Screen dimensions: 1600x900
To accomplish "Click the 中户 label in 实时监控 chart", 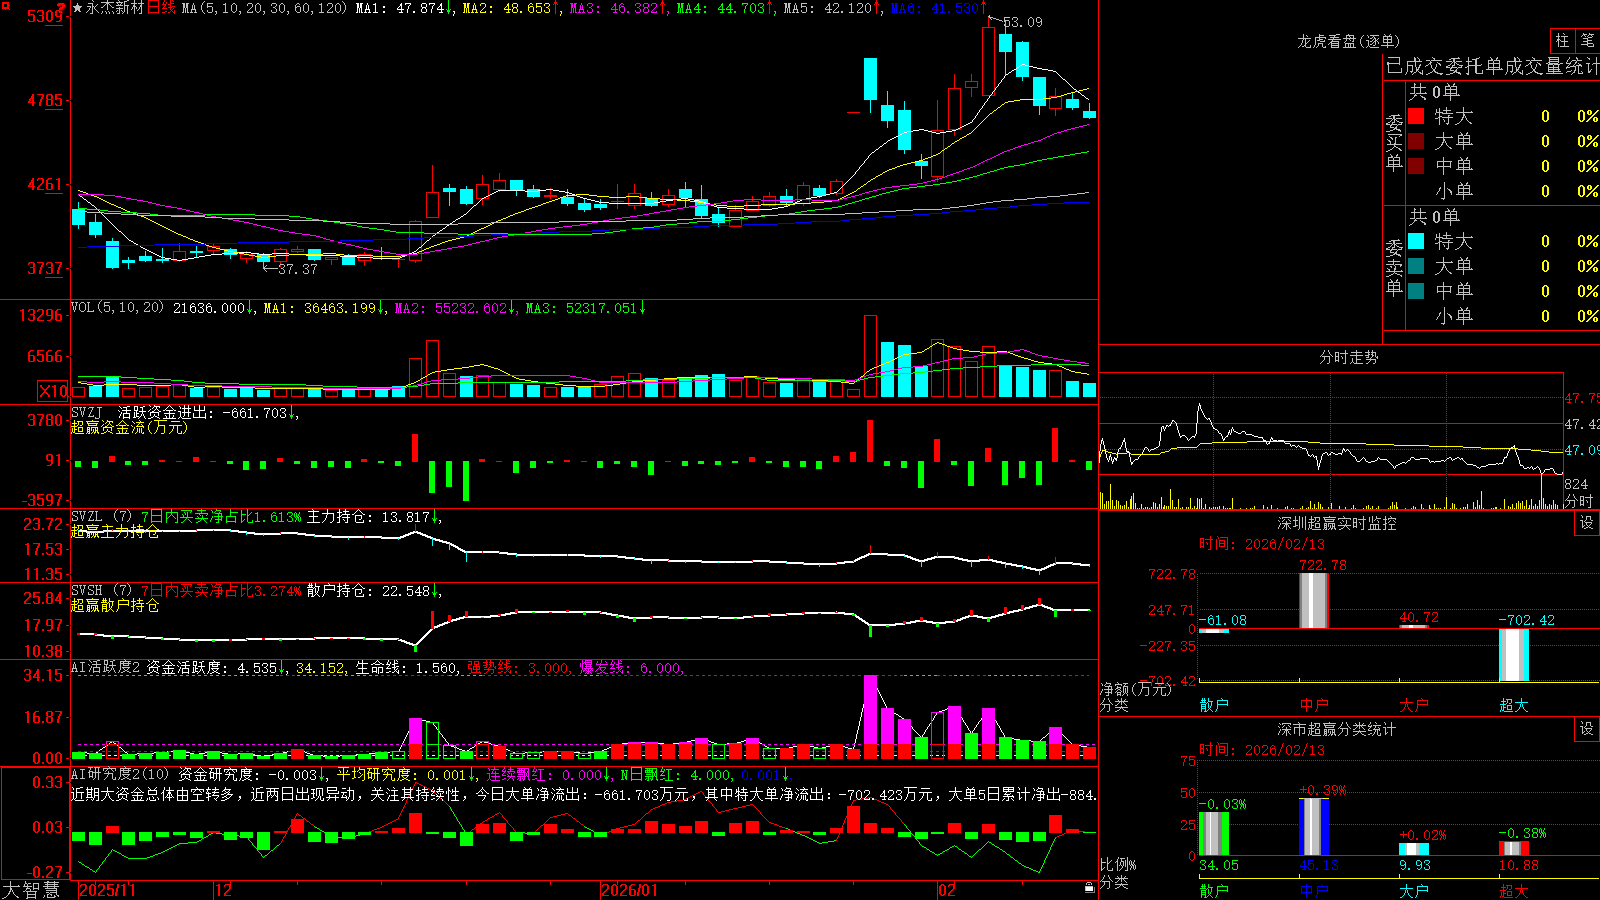I will click(1314, 705).
